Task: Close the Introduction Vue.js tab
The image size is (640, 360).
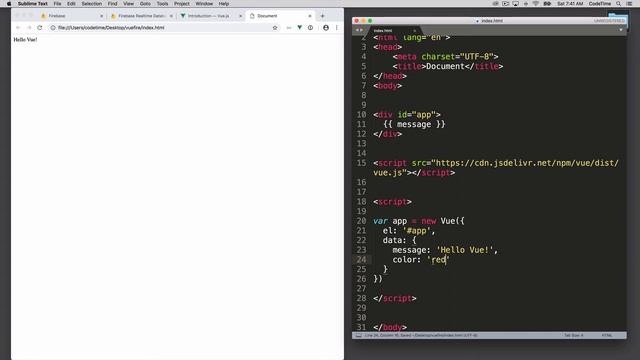Action: pos(240,16)
